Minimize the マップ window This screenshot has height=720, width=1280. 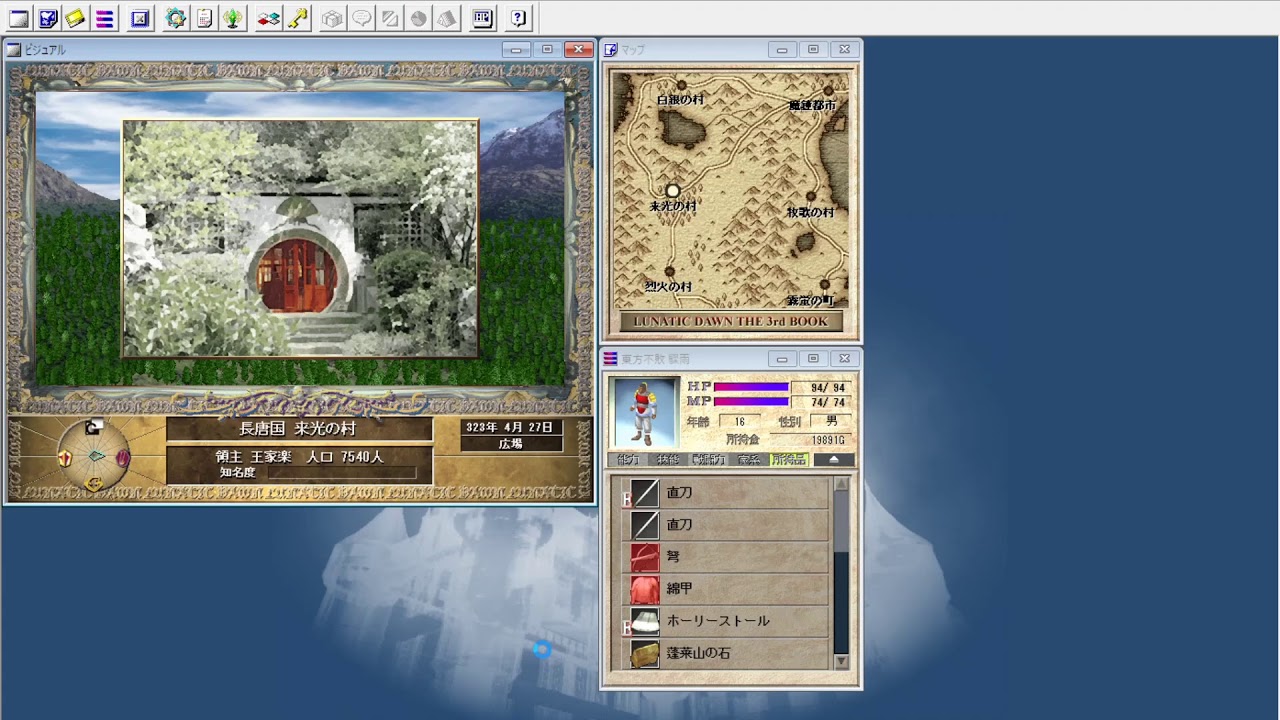click(782, 50)
